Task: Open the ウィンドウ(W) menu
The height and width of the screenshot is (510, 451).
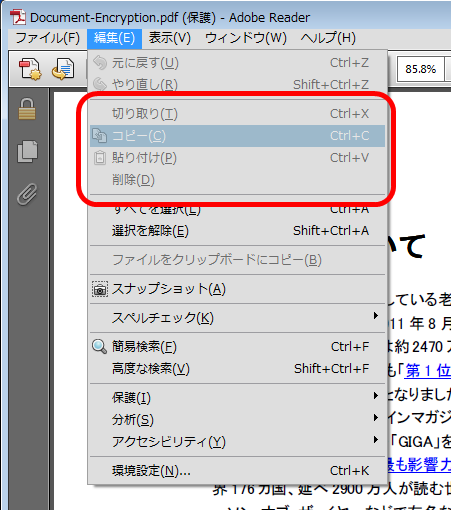Action: coord(246,38)
